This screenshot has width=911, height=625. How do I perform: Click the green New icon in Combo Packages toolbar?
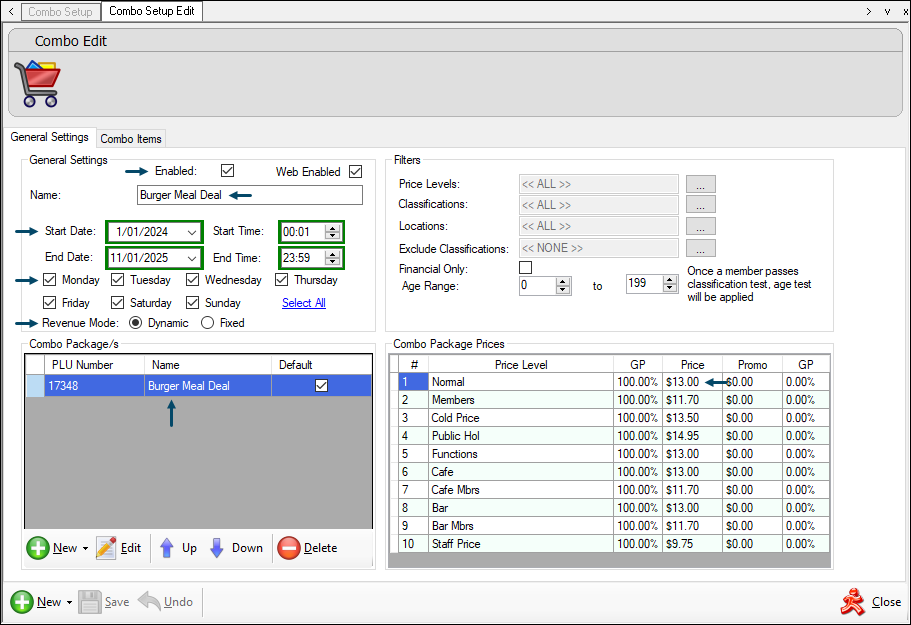[x=38, y=548]
